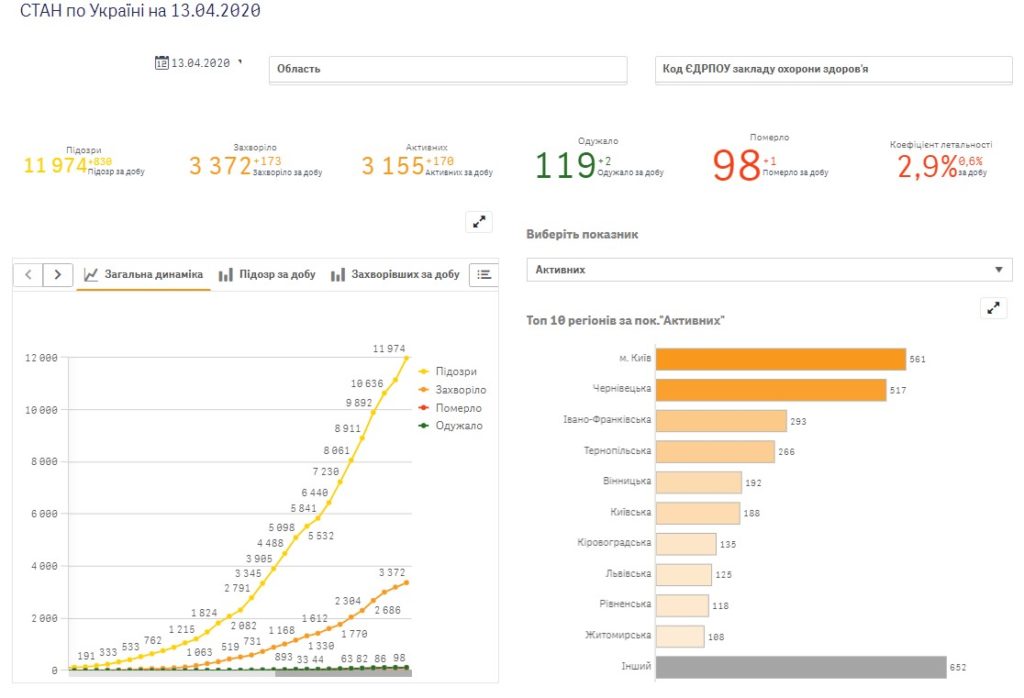Select the м. Київ bar
1024x698 pixels.
(780, 359)
